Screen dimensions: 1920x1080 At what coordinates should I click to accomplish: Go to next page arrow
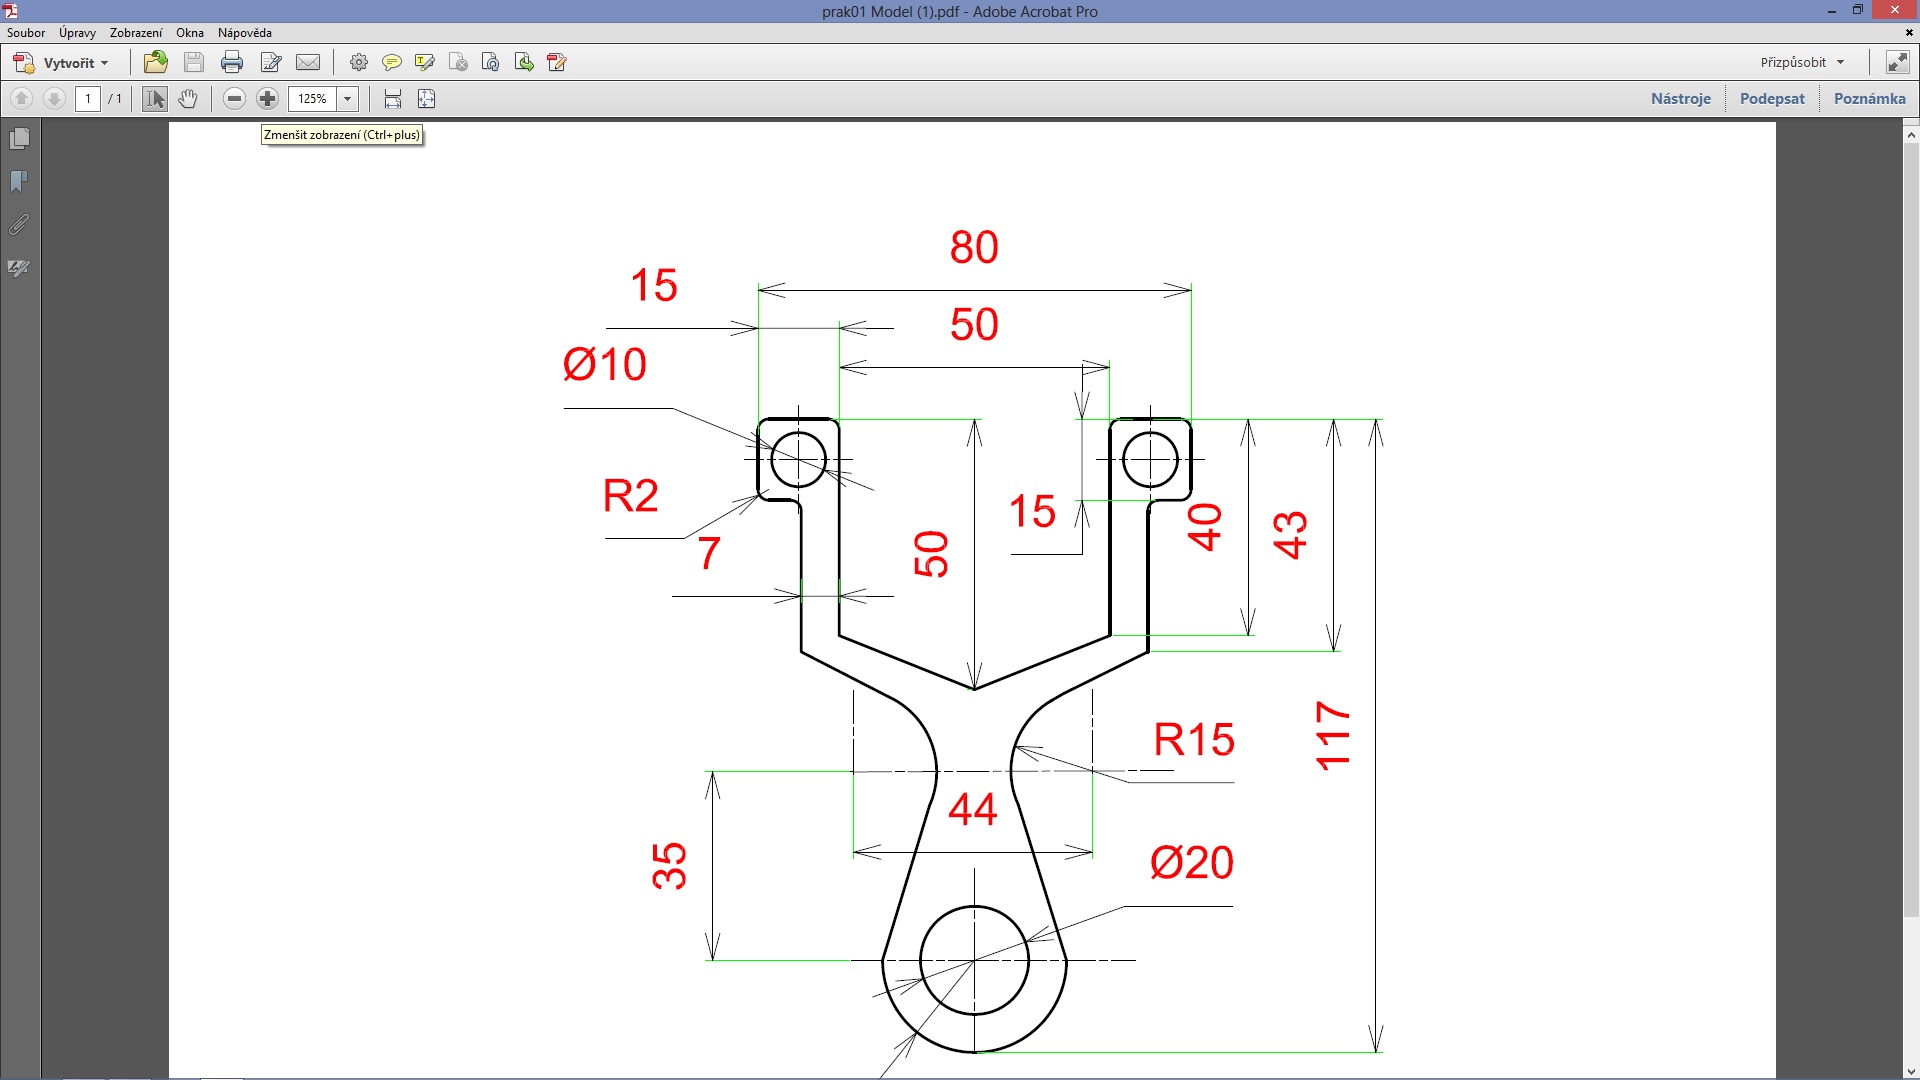point(55,98)
